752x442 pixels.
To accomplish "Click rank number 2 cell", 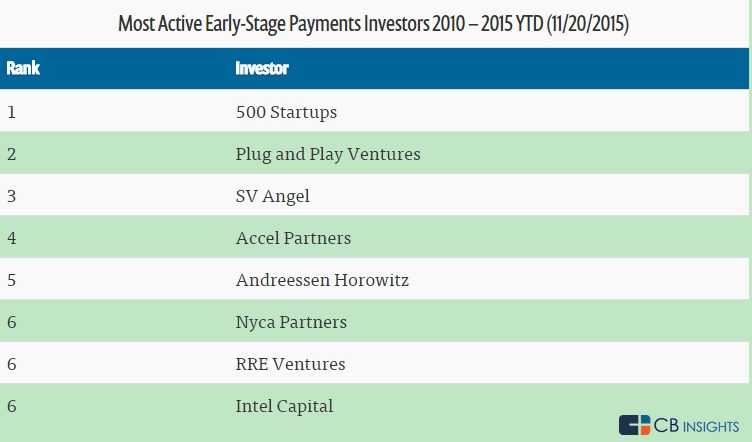I will point(12,154).
